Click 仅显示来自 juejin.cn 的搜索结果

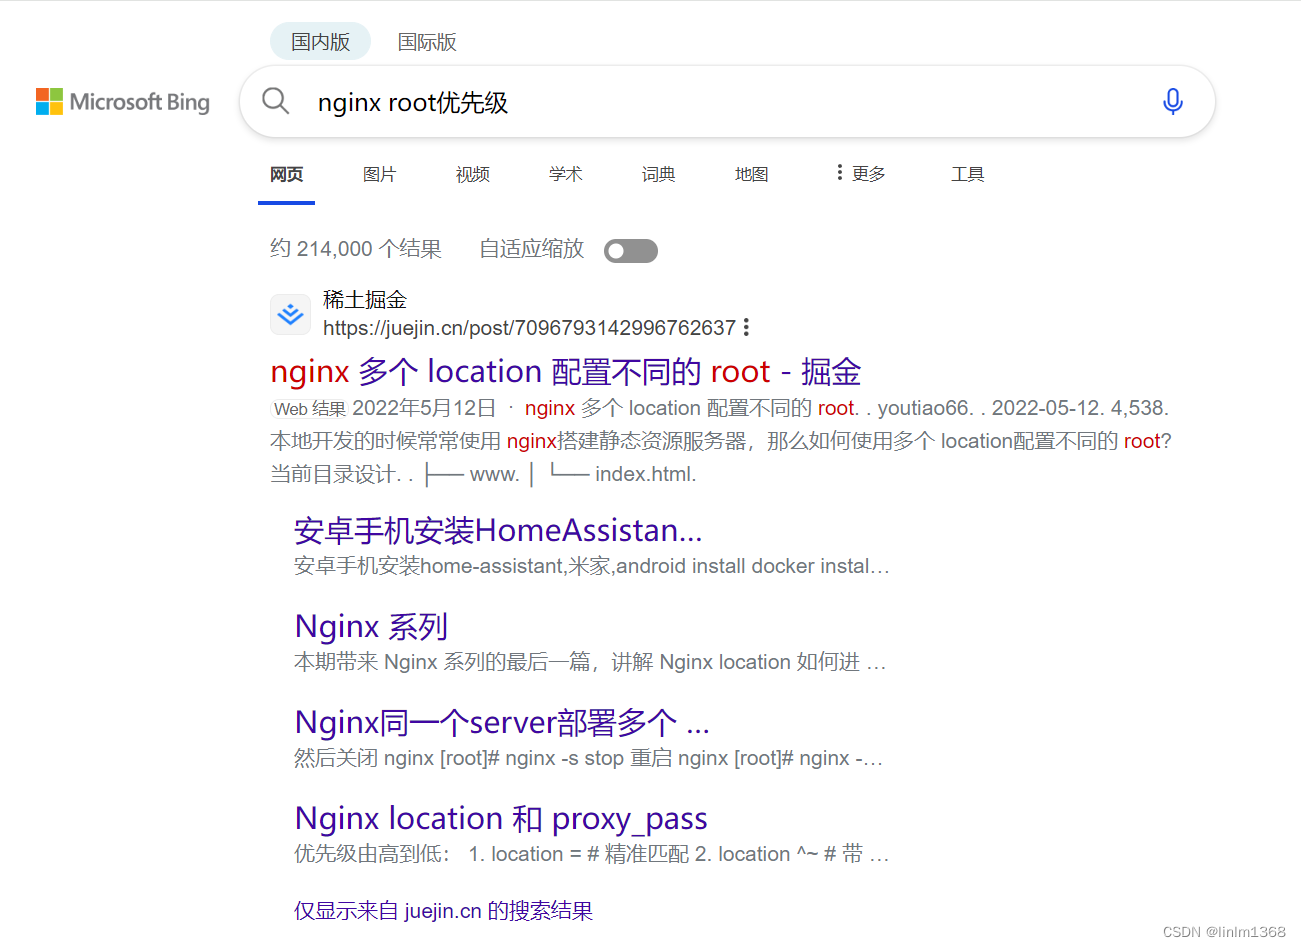point(443,911)
